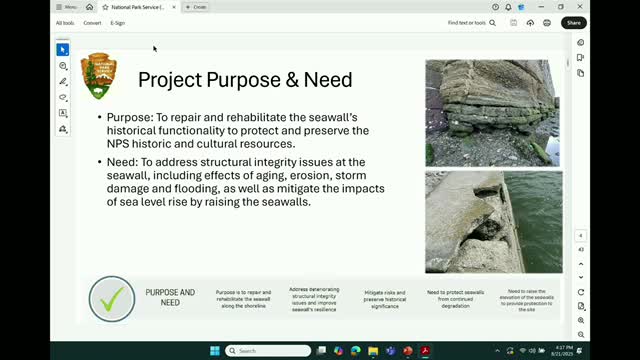
Task: Go to the Acrobat Home view
Action: coord(89,7)
